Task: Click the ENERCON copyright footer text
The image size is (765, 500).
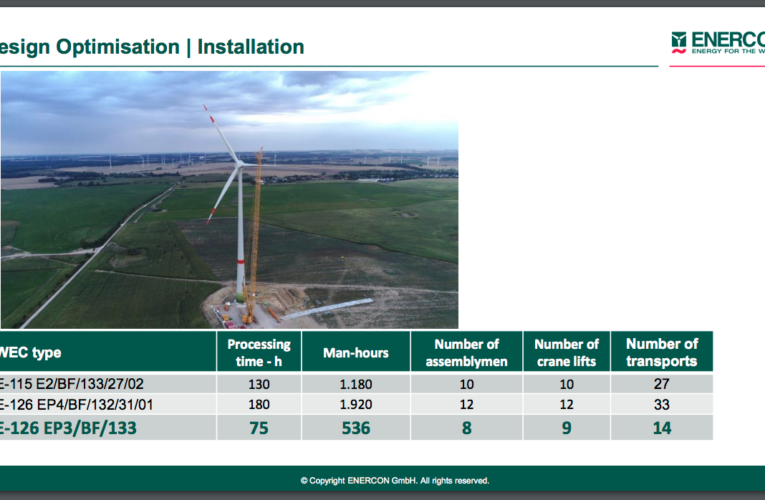Action: pyautogui.click(x=395, y=480)
